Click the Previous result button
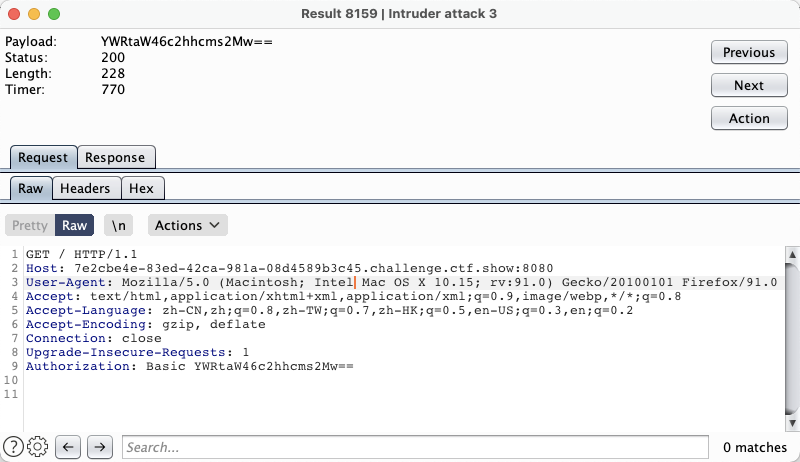Viewport: 800px width, 462px height. tap(749, 52)
